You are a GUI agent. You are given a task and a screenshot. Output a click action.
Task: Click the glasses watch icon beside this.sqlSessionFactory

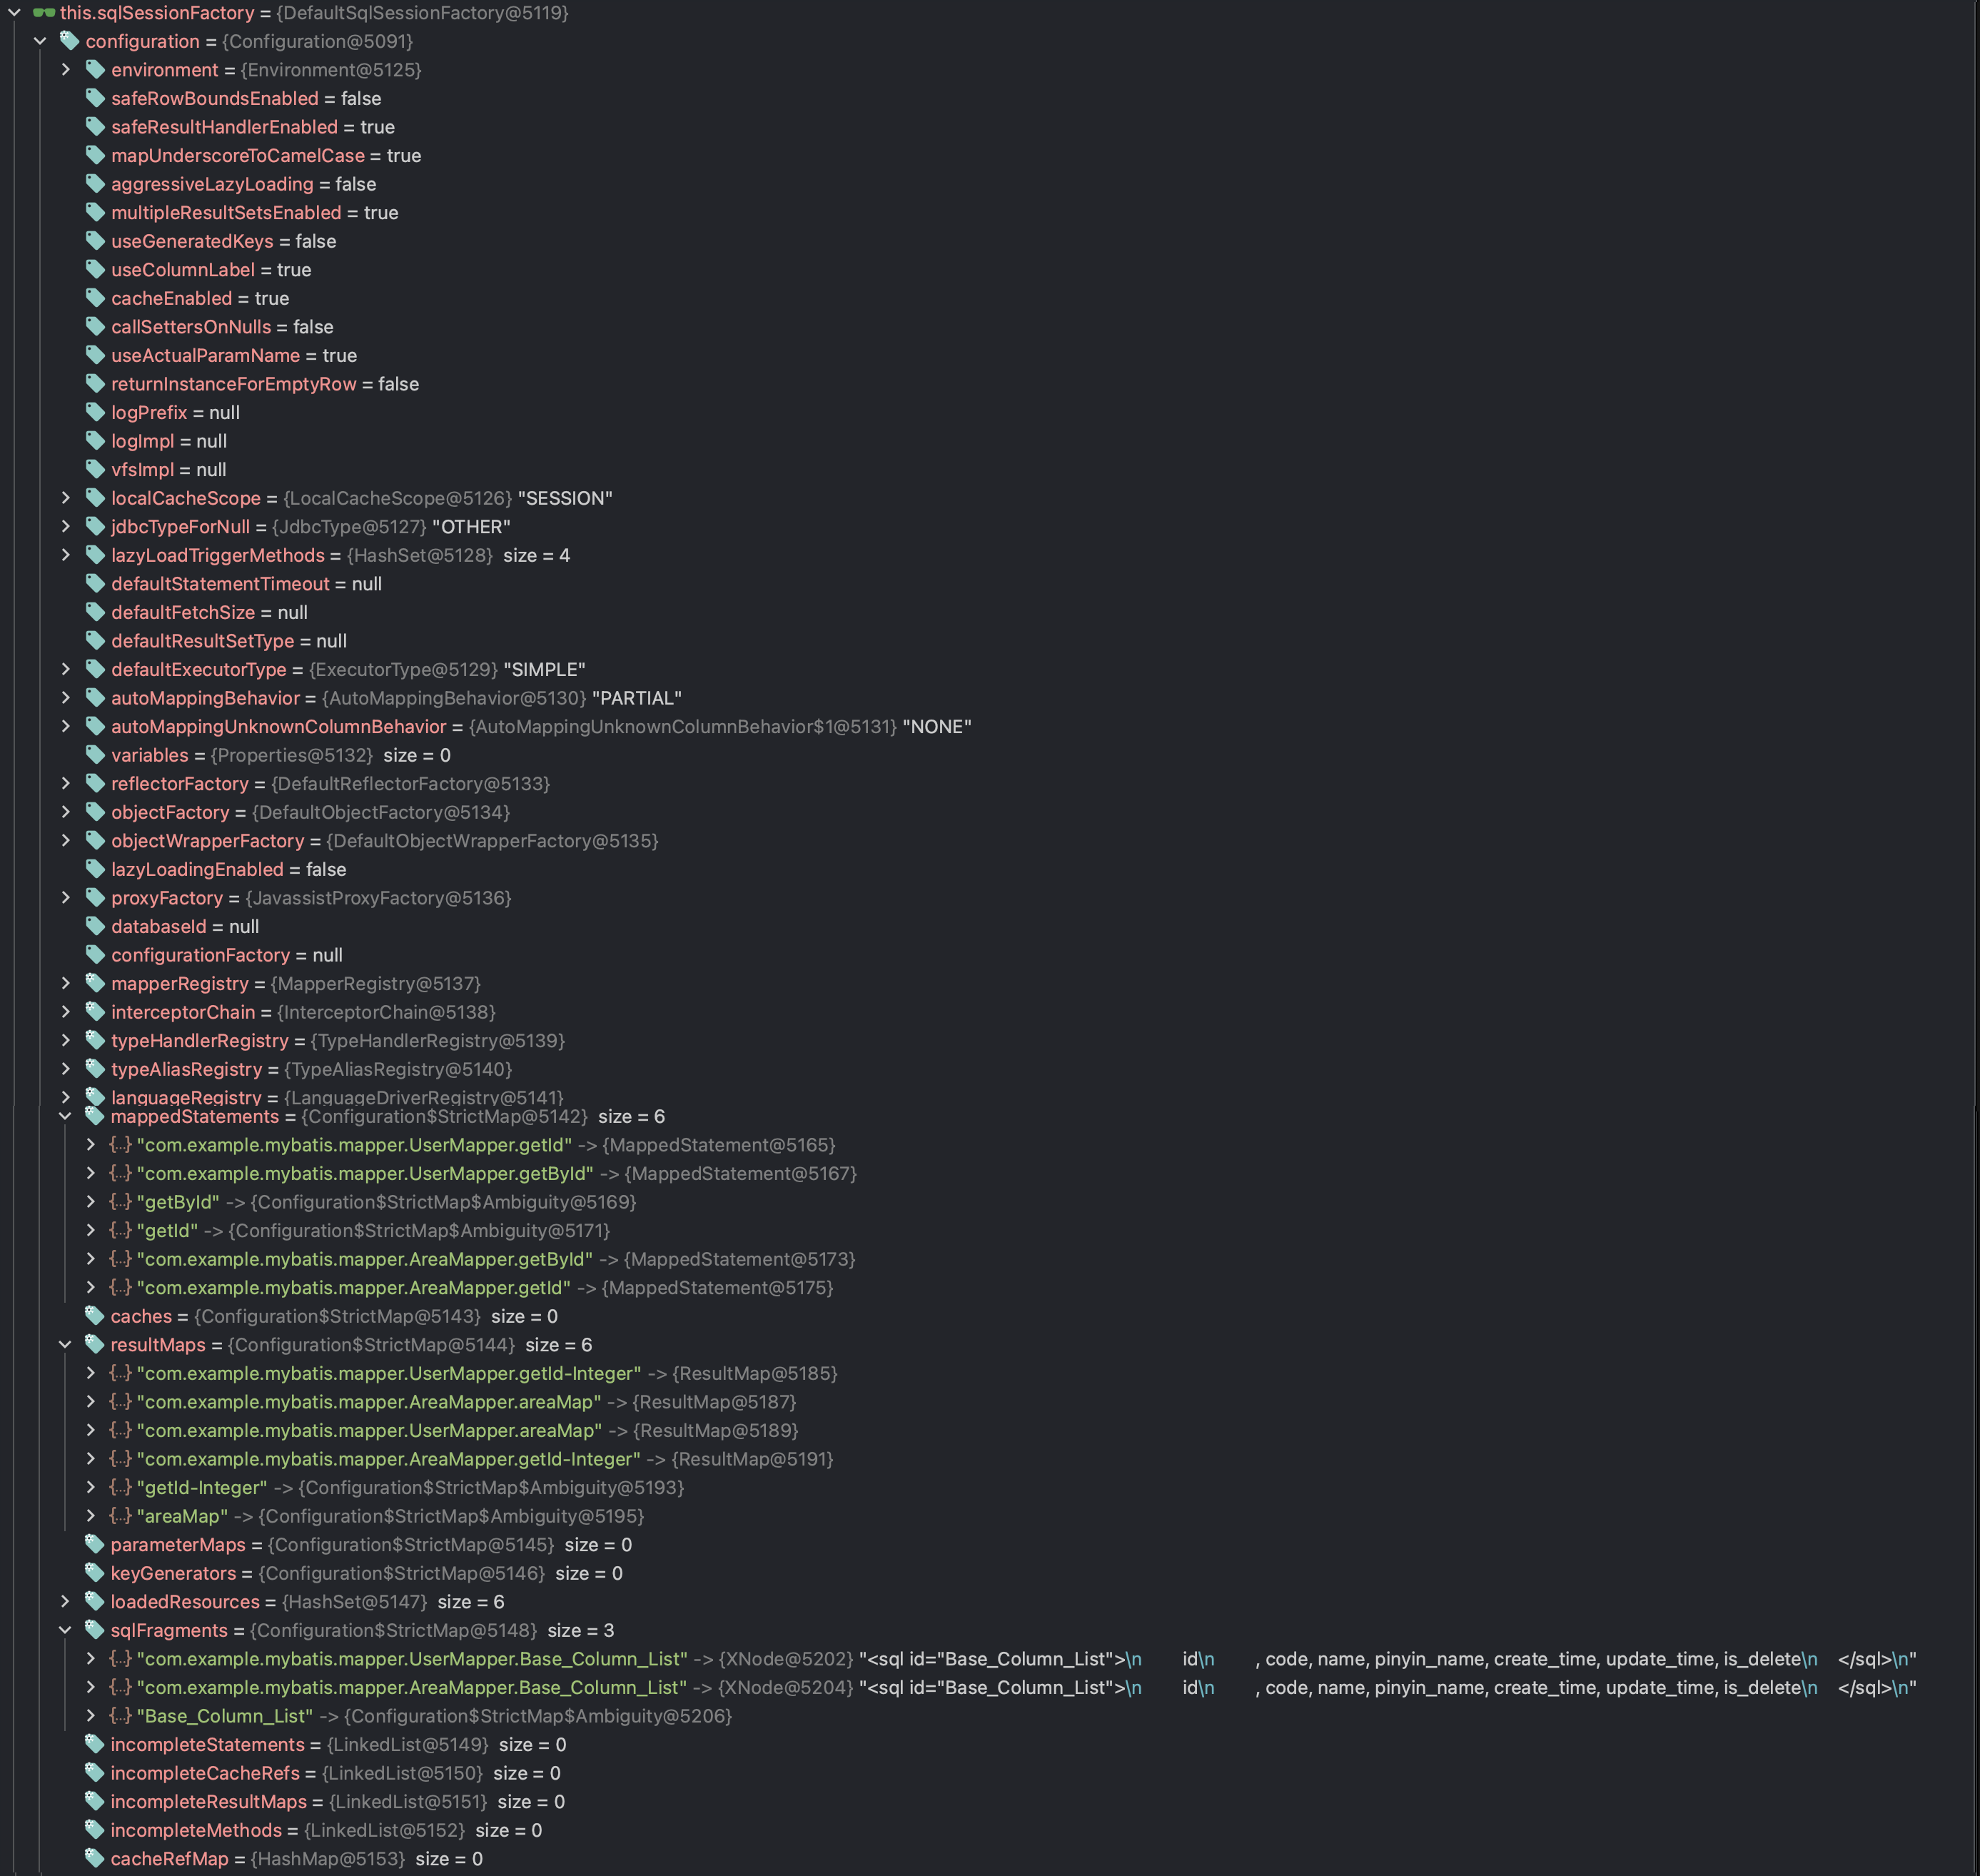pyautogui.click(x=44, y=13)
